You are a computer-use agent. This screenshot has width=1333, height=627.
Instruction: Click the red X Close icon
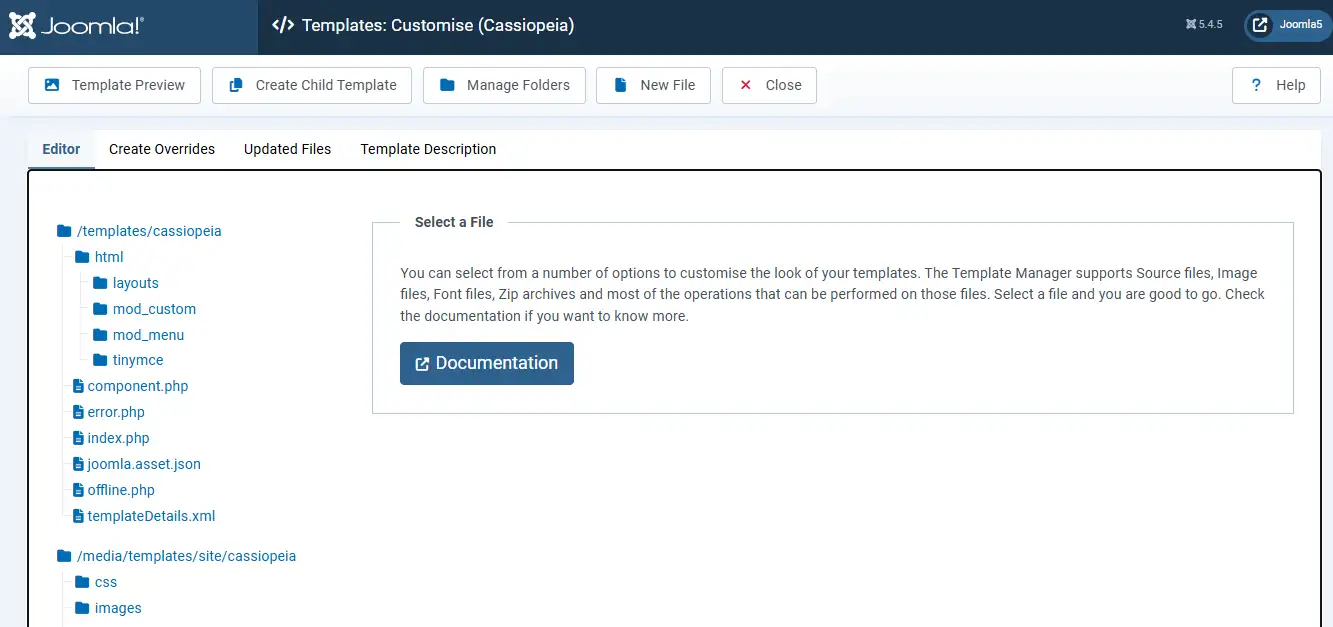click(745, 85)
